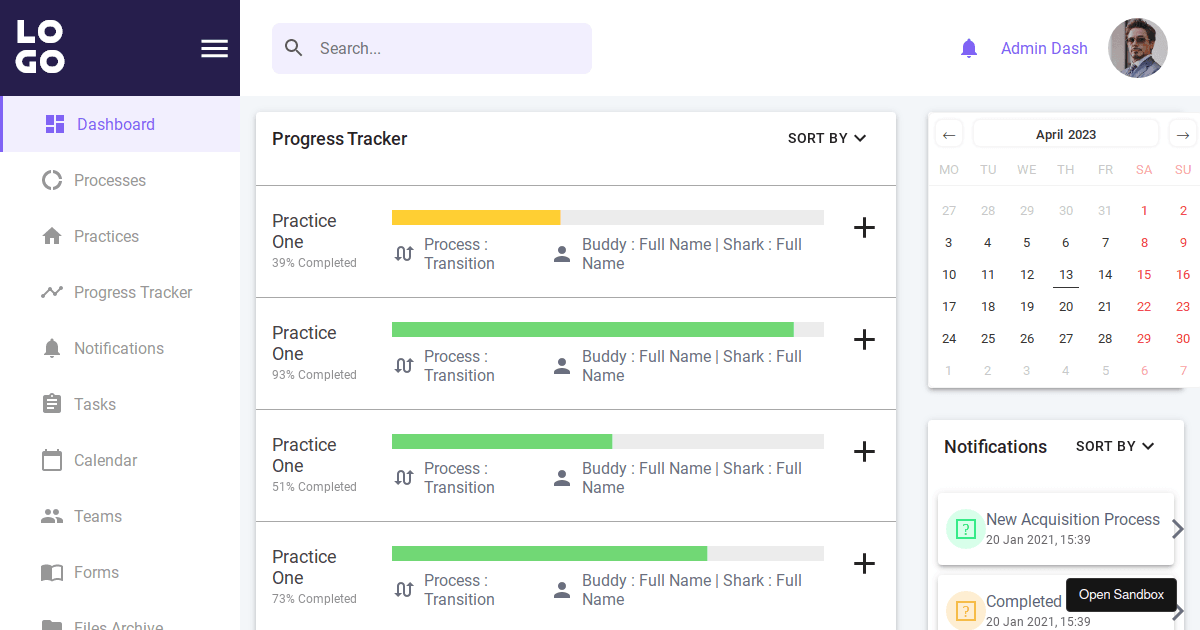Click the Tasks clipboard icon
This screenshot has width=1200, height=630.
point(52,404)
